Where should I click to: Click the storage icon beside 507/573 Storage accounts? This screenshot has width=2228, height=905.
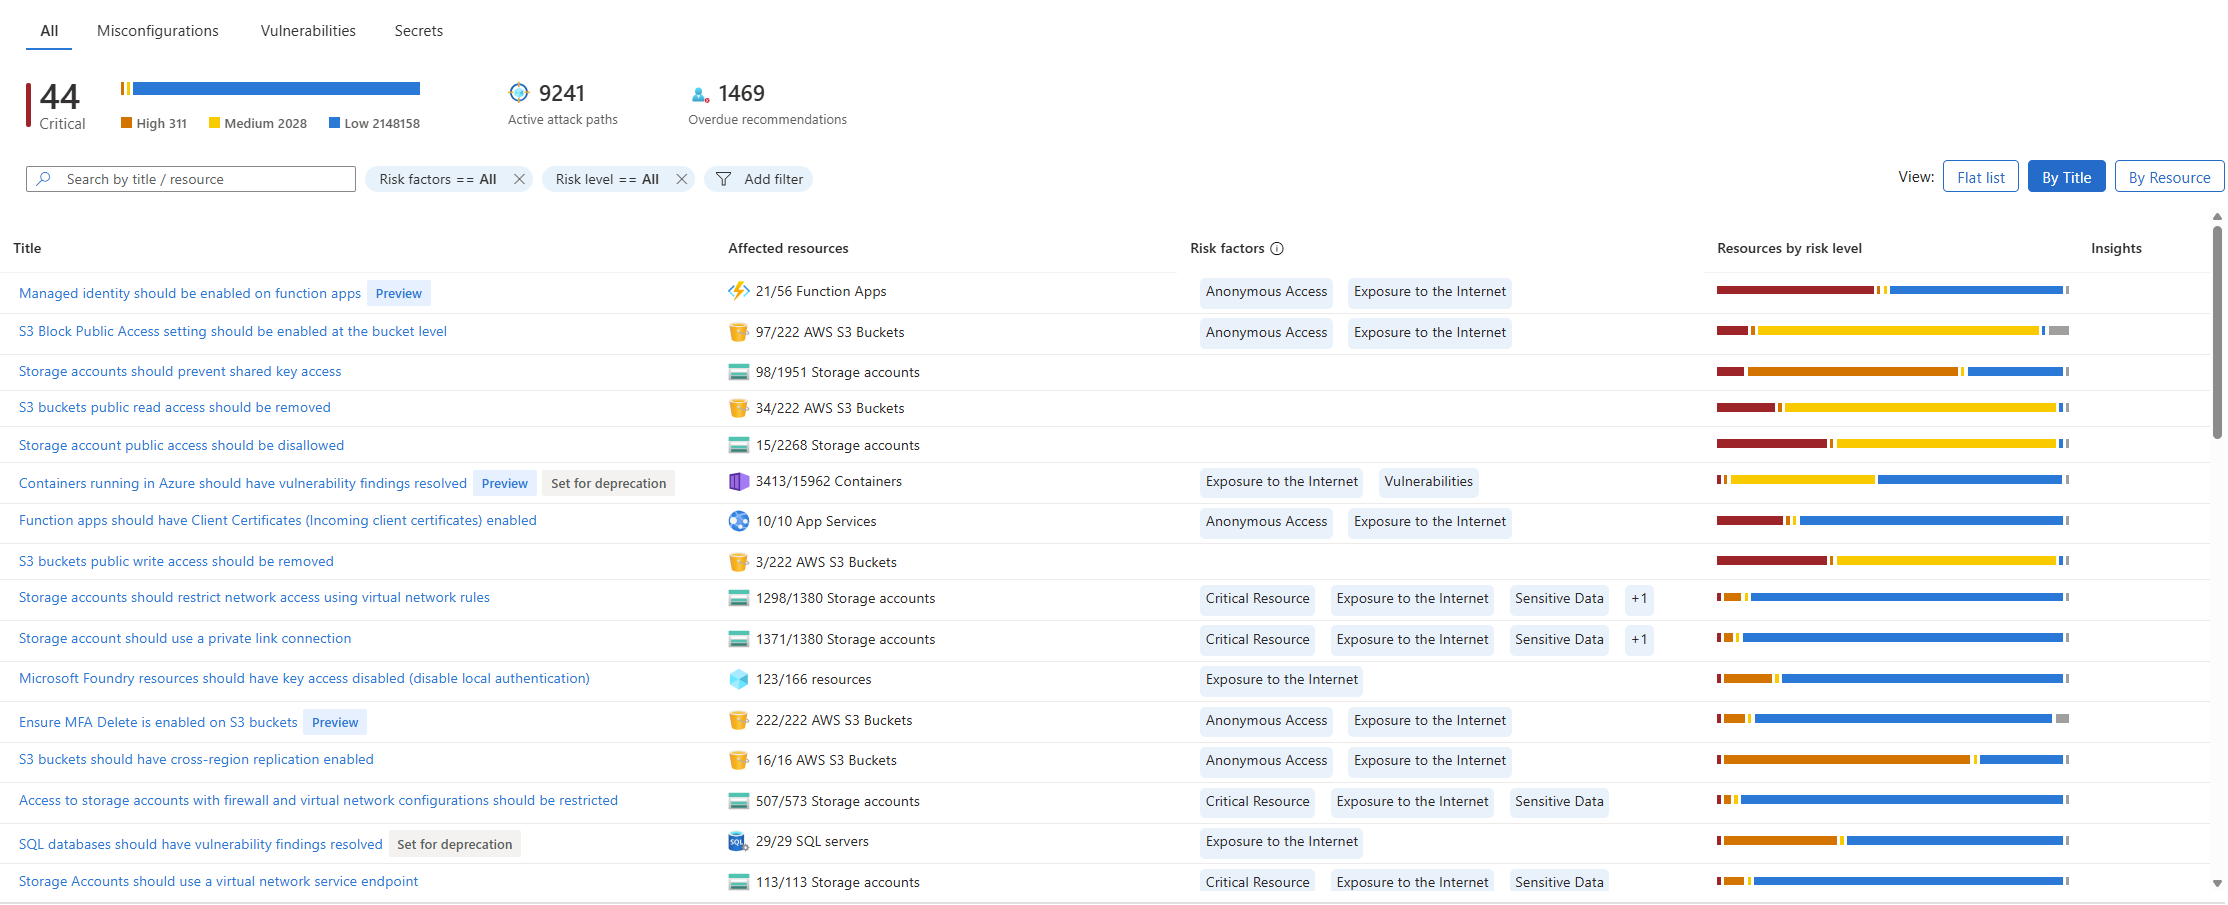tap(739, 801)
